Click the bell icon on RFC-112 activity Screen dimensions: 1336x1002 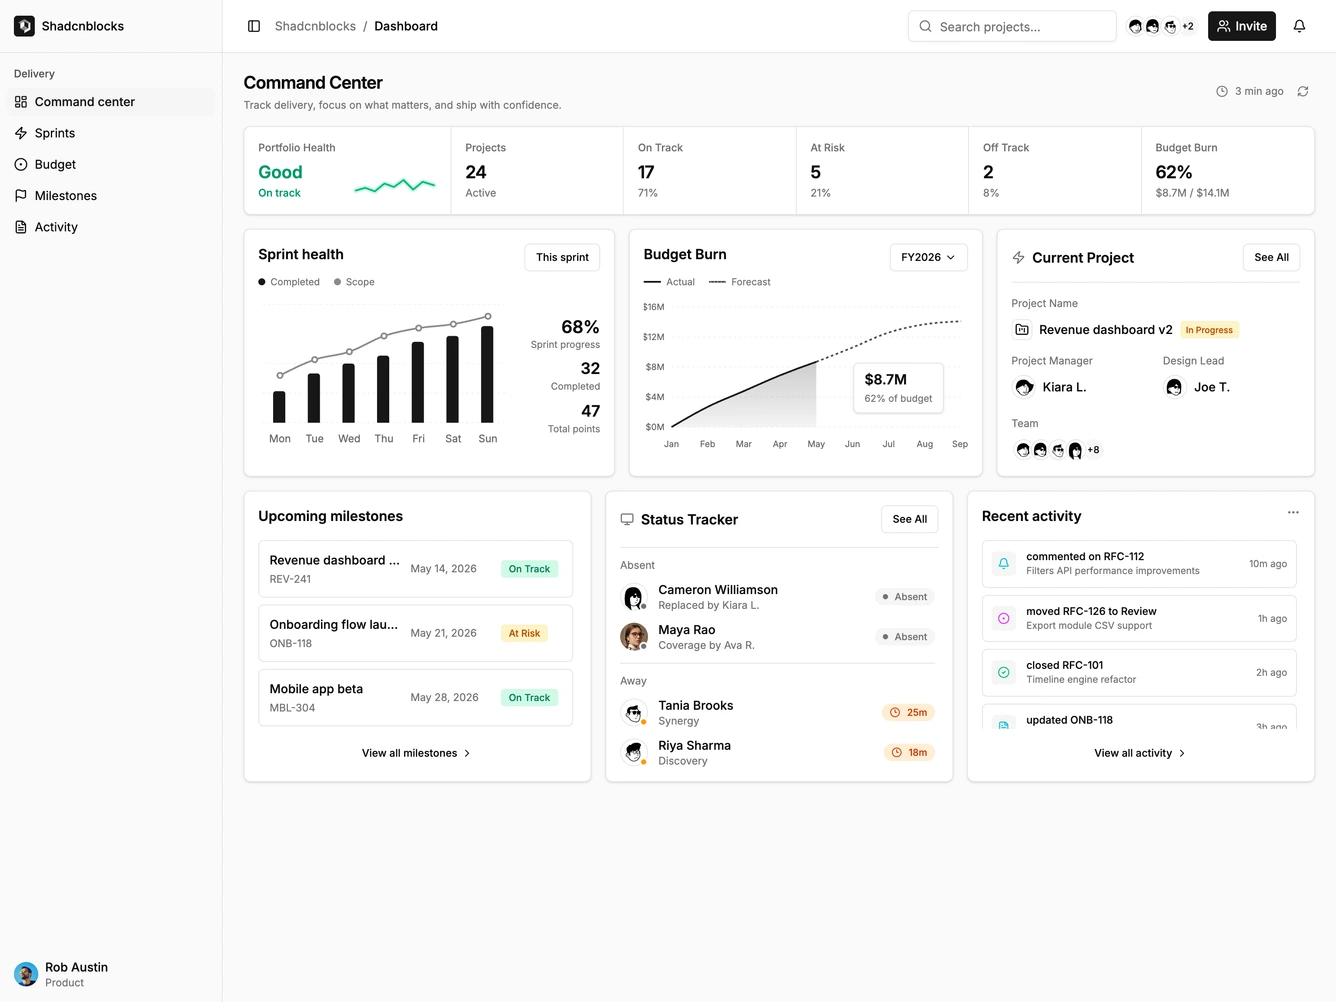click(1004, 564)
